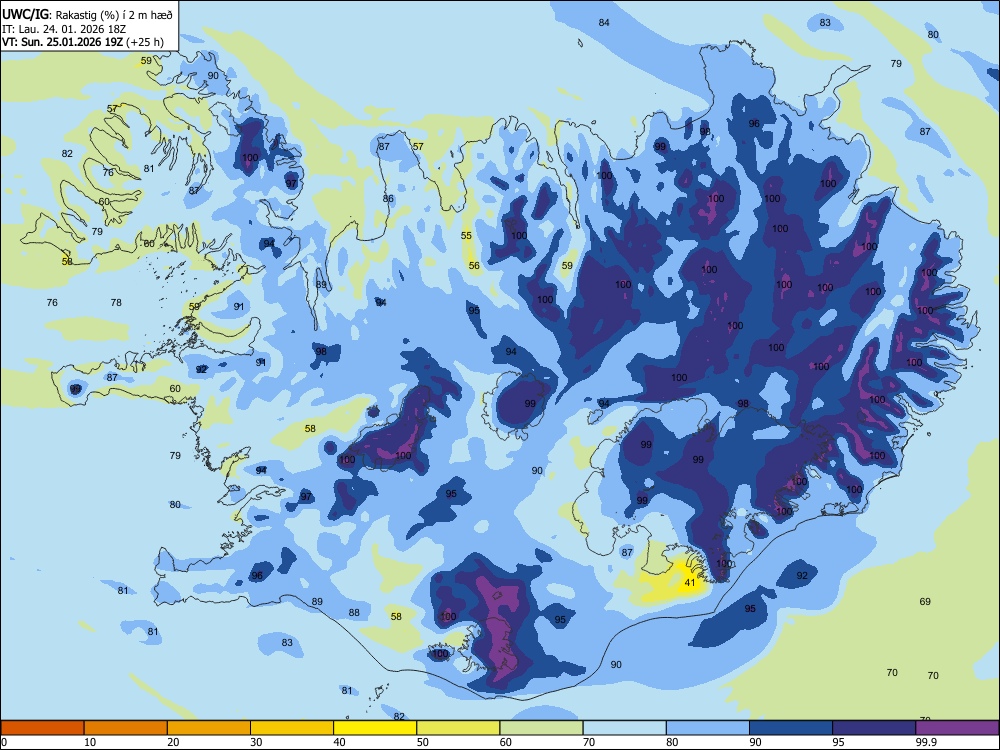Click the '41' value in the yellow patch
Viewport: 1000px width, 750px height.
coord(689,583)
